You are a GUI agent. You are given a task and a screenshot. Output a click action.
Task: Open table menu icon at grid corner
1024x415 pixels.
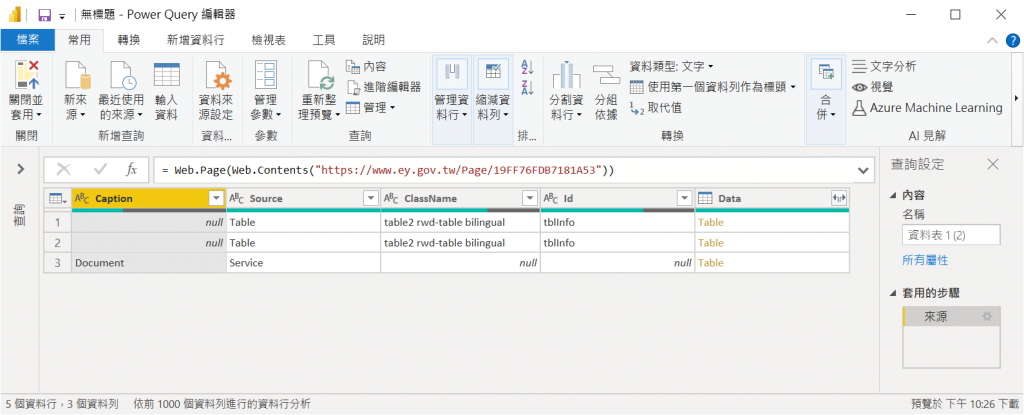point(57,199)
